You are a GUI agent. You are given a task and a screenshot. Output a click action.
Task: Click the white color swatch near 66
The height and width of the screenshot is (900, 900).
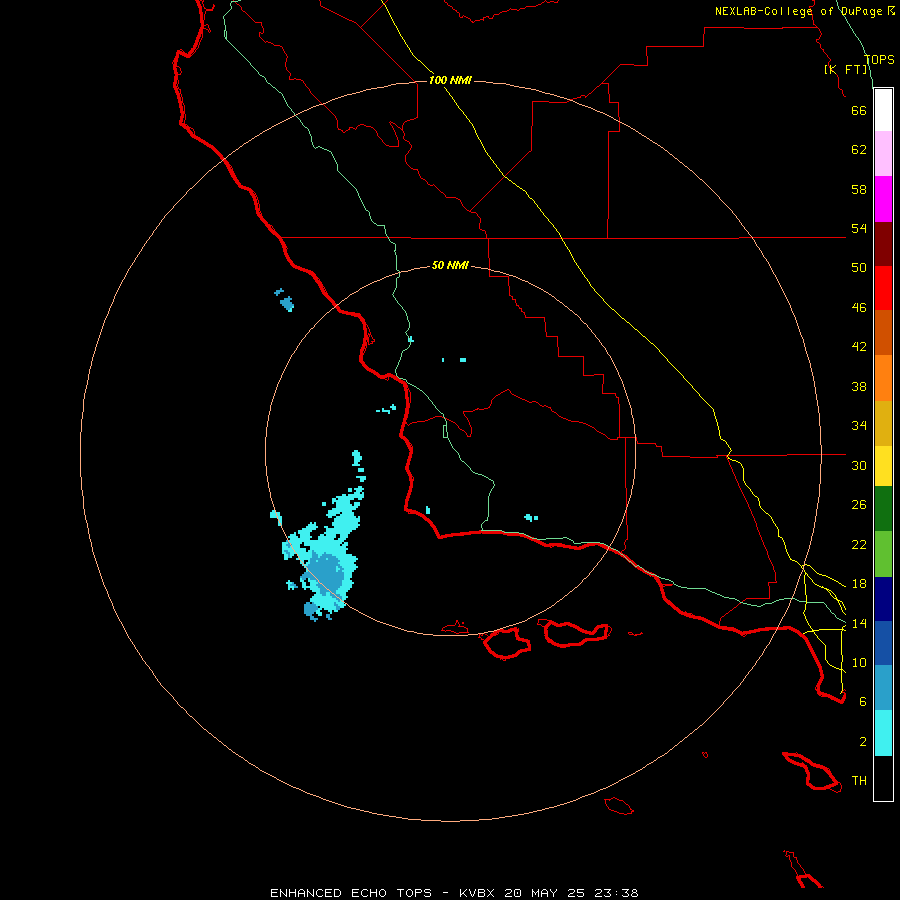(x=883, y=110)
